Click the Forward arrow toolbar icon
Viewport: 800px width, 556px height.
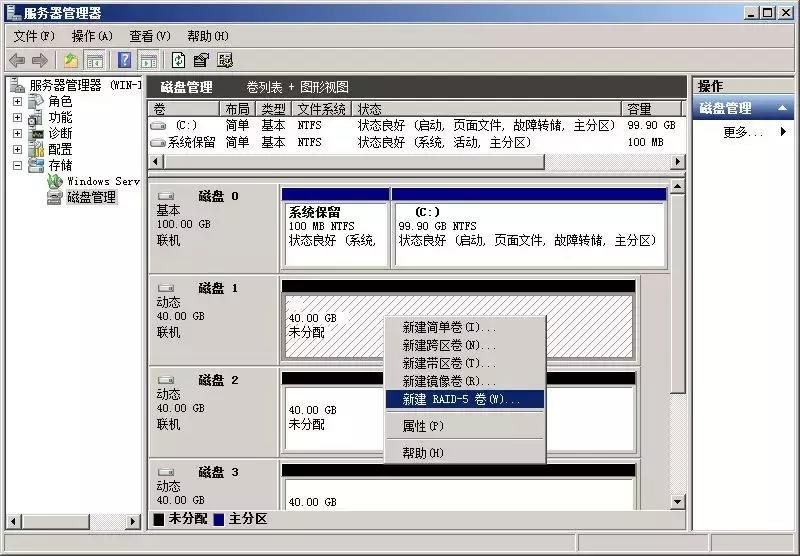coord(40,61)
